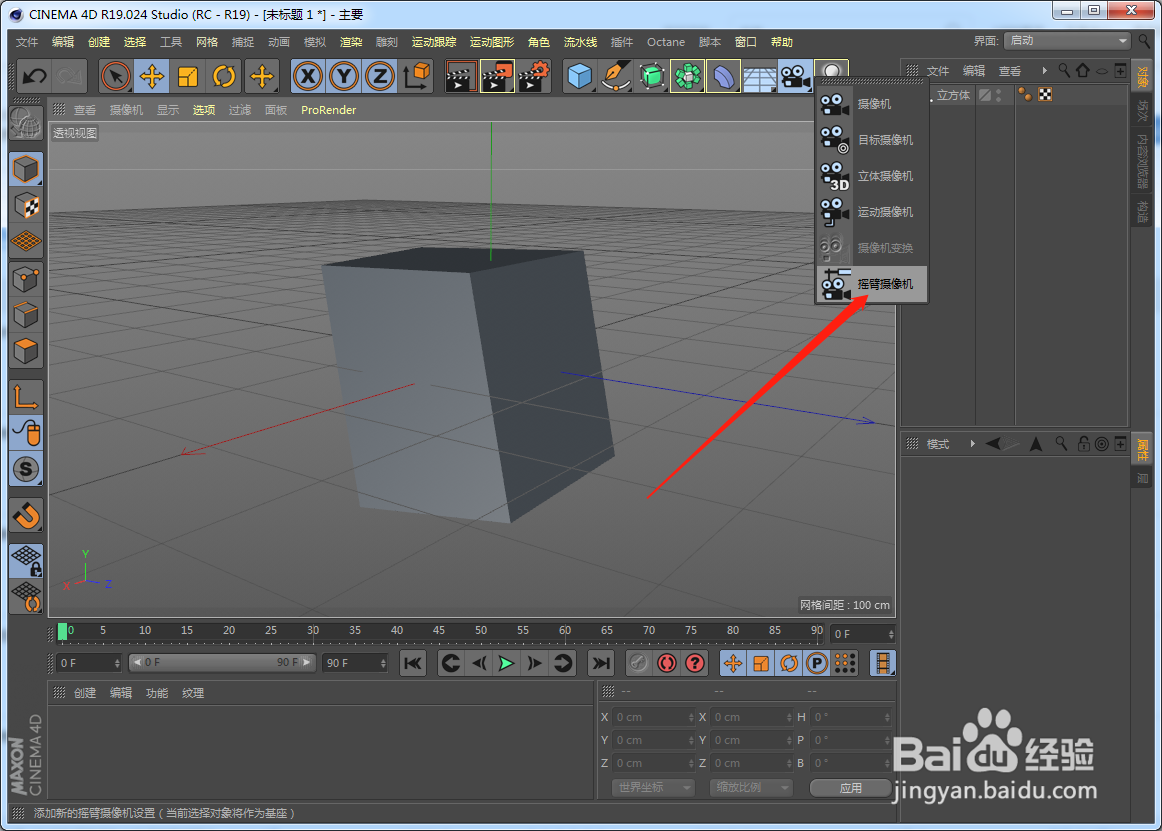Open the Array modeling objects
Viewport: 1162px width, 831px height.
pos(688,76)
